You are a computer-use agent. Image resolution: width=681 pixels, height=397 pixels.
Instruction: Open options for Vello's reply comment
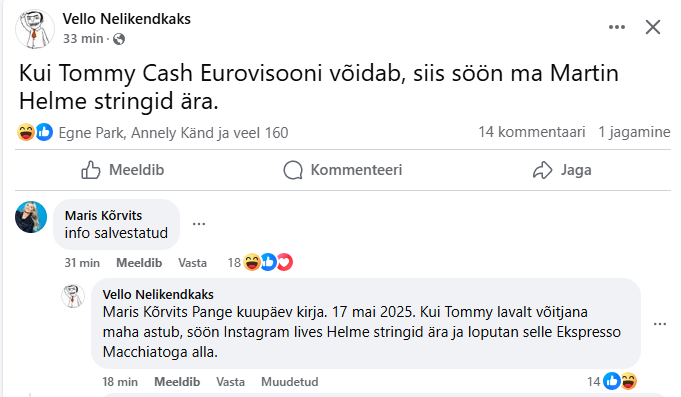pos(660,324)
